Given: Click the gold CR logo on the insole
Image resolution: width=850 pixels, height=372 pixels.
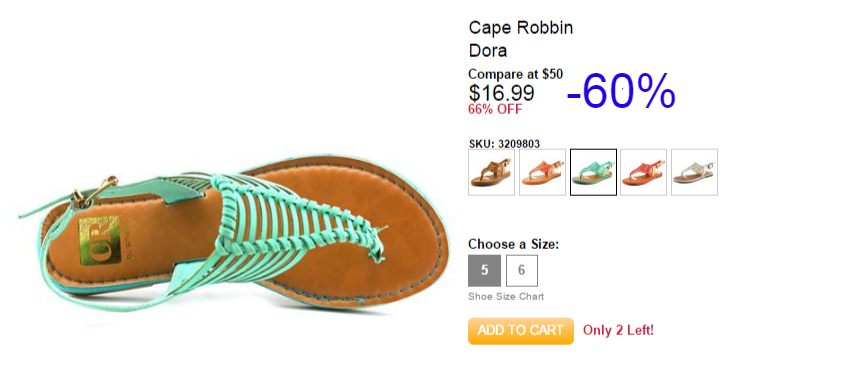Looking at the screenshot, I should point(99,241).
